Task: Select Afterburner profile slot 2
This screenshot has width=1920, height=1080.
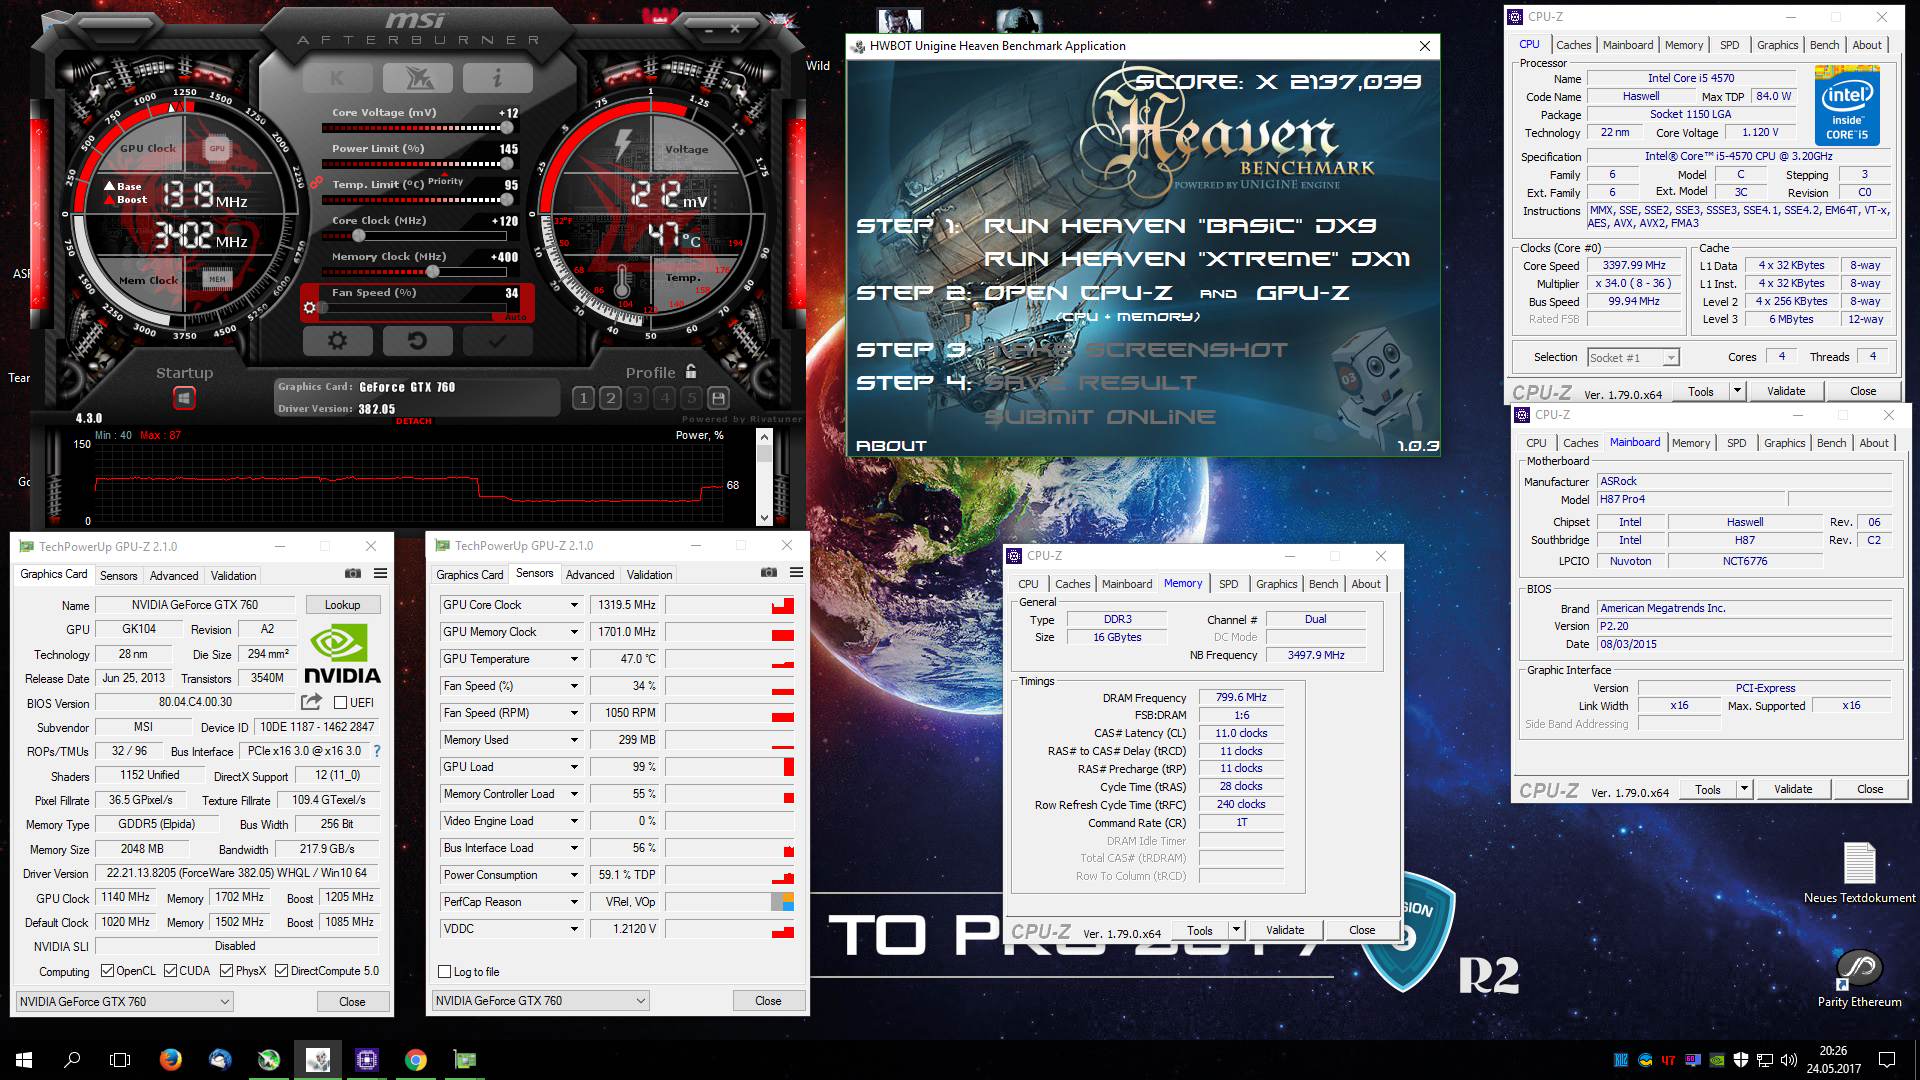Action: coord(611,398)
